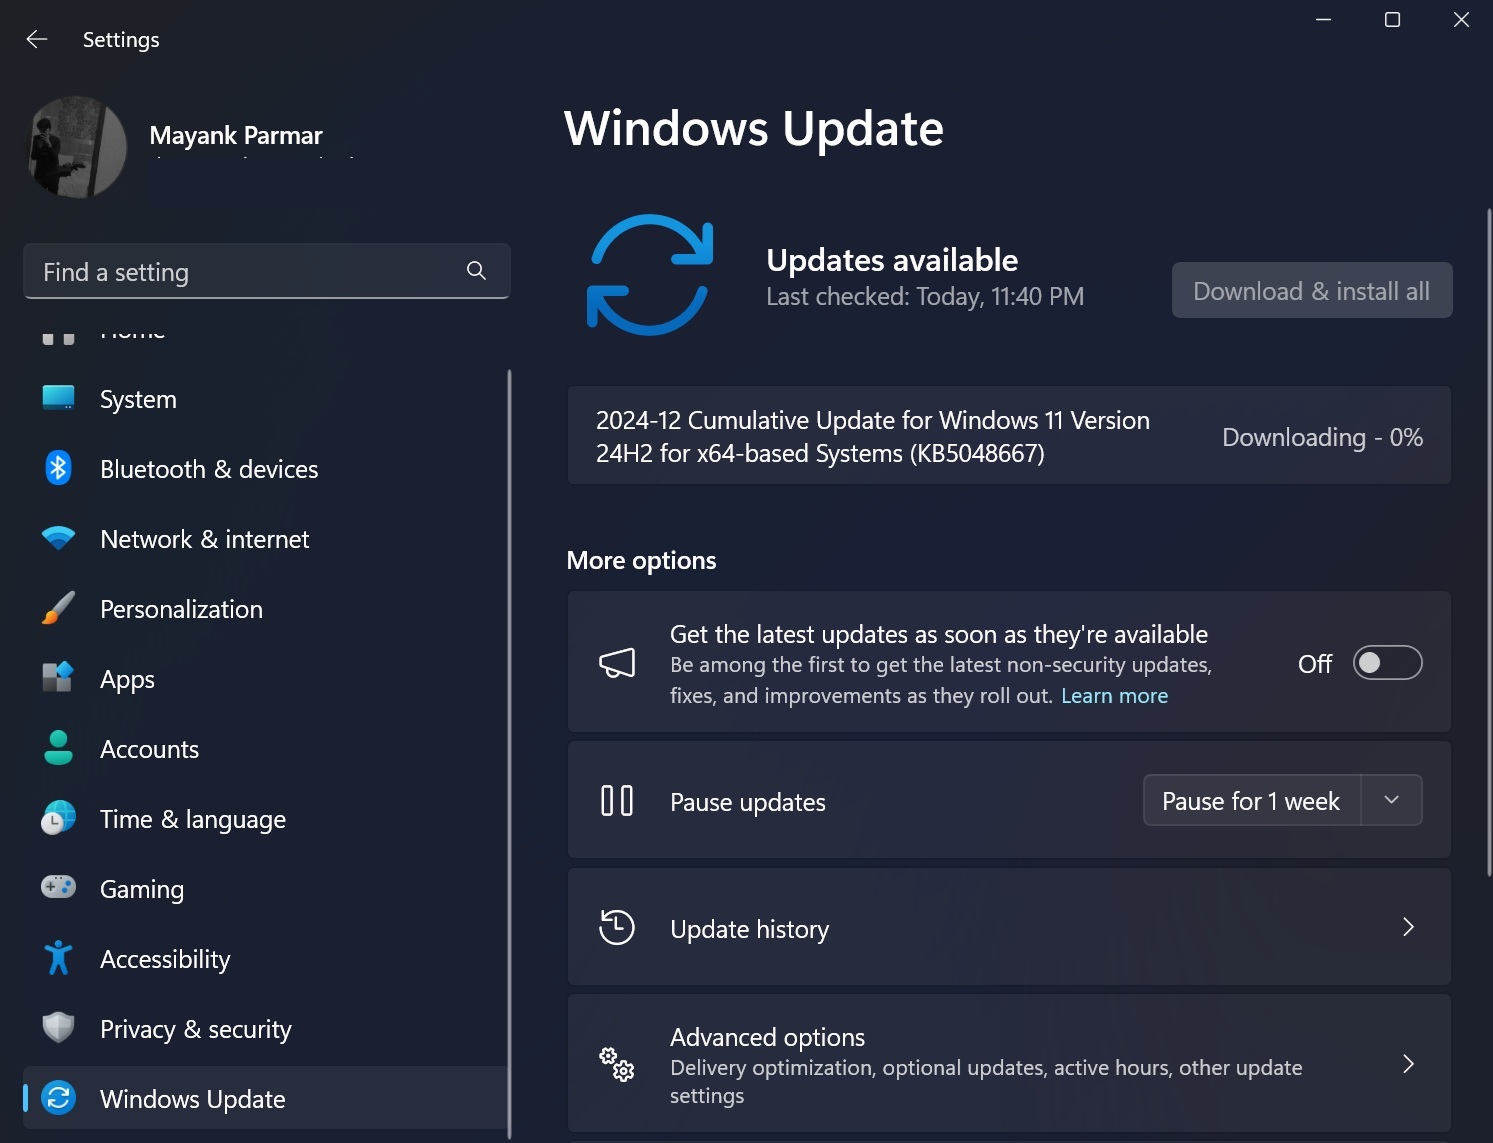Click Download & install all
This screenshot has height=1143, width=1493.
coord(1311,290)
